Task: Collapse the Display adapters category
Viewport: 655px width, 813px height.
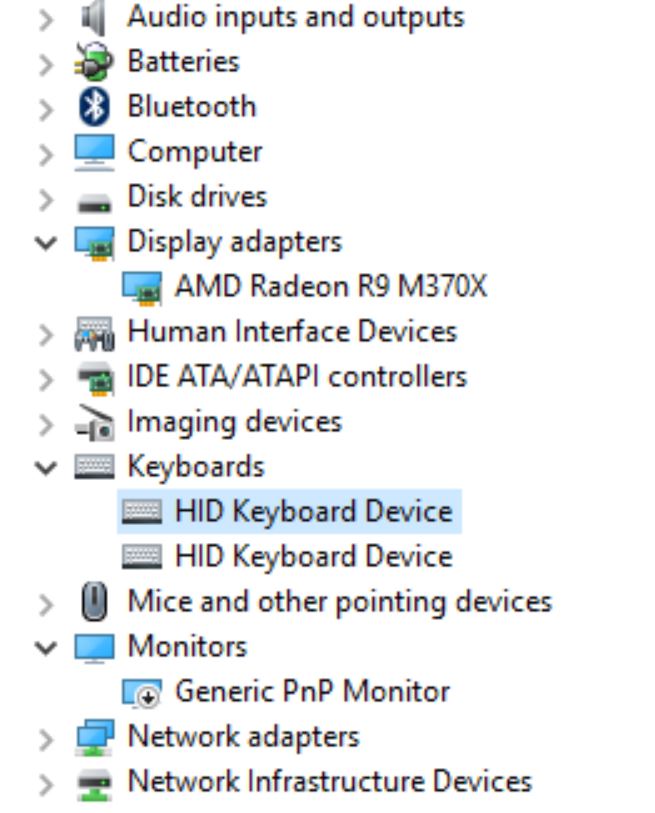Action: [x=46, y=242]
